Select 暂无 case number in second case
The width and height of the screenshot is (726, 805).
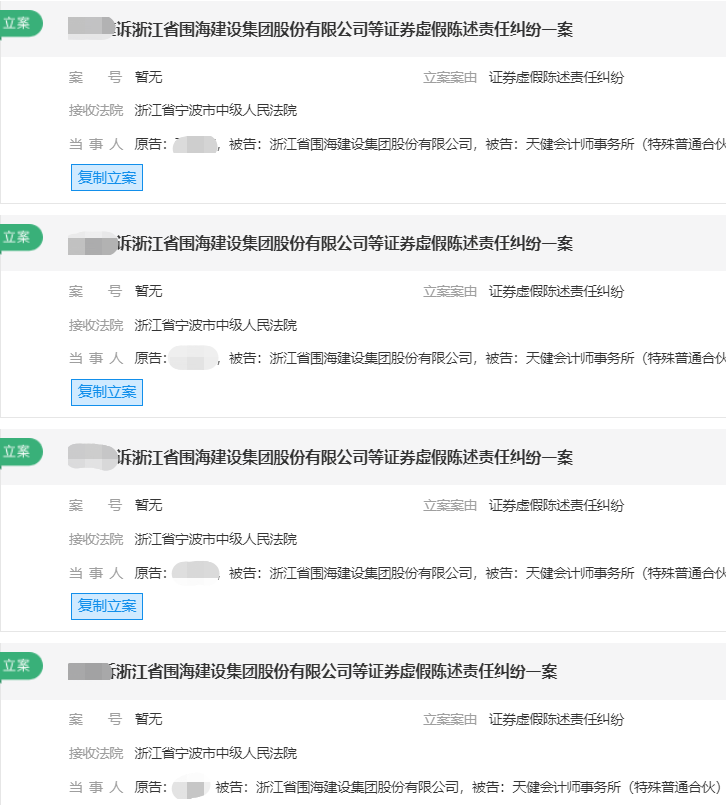[x=148, y=292]
